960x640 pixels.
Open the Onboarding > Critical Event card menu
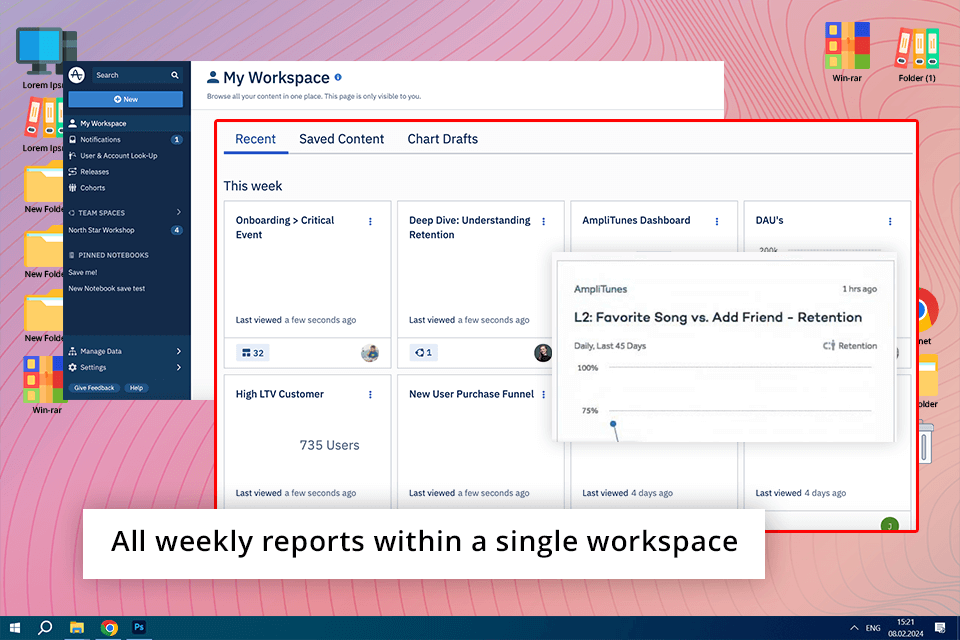tap(370, 221)
